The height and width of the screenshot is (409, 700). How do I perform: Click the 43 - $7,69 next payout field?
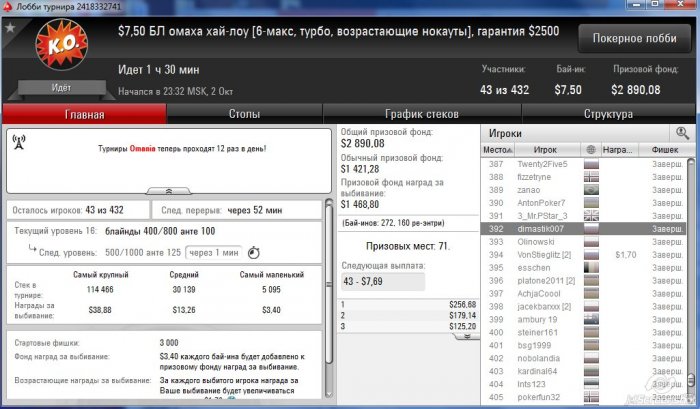(x=383, y=281)
